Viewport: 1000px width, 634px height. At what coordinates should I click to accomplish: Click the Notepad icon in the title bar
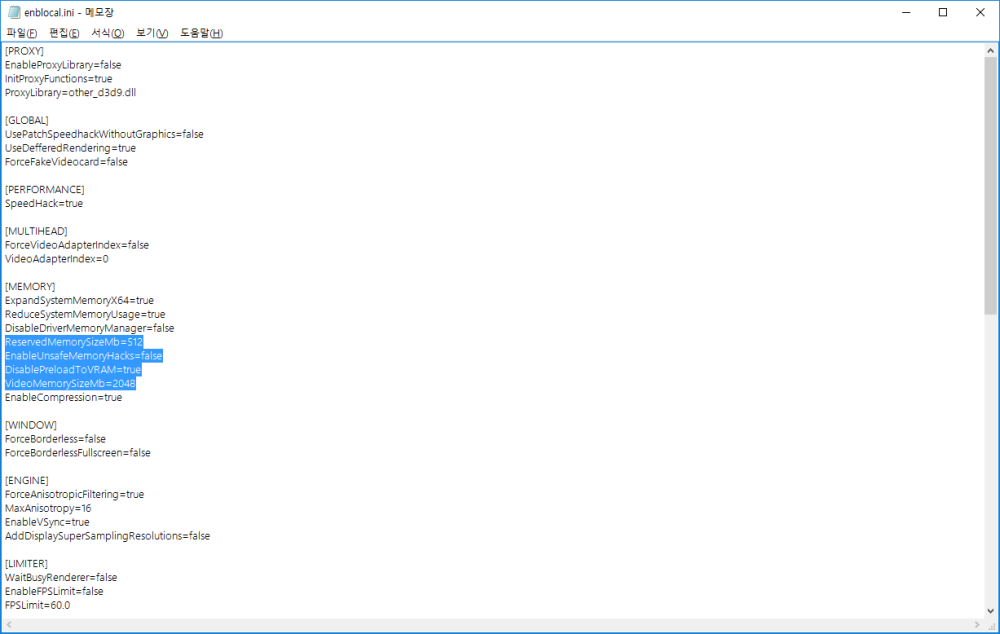click(x=12, y=13)
